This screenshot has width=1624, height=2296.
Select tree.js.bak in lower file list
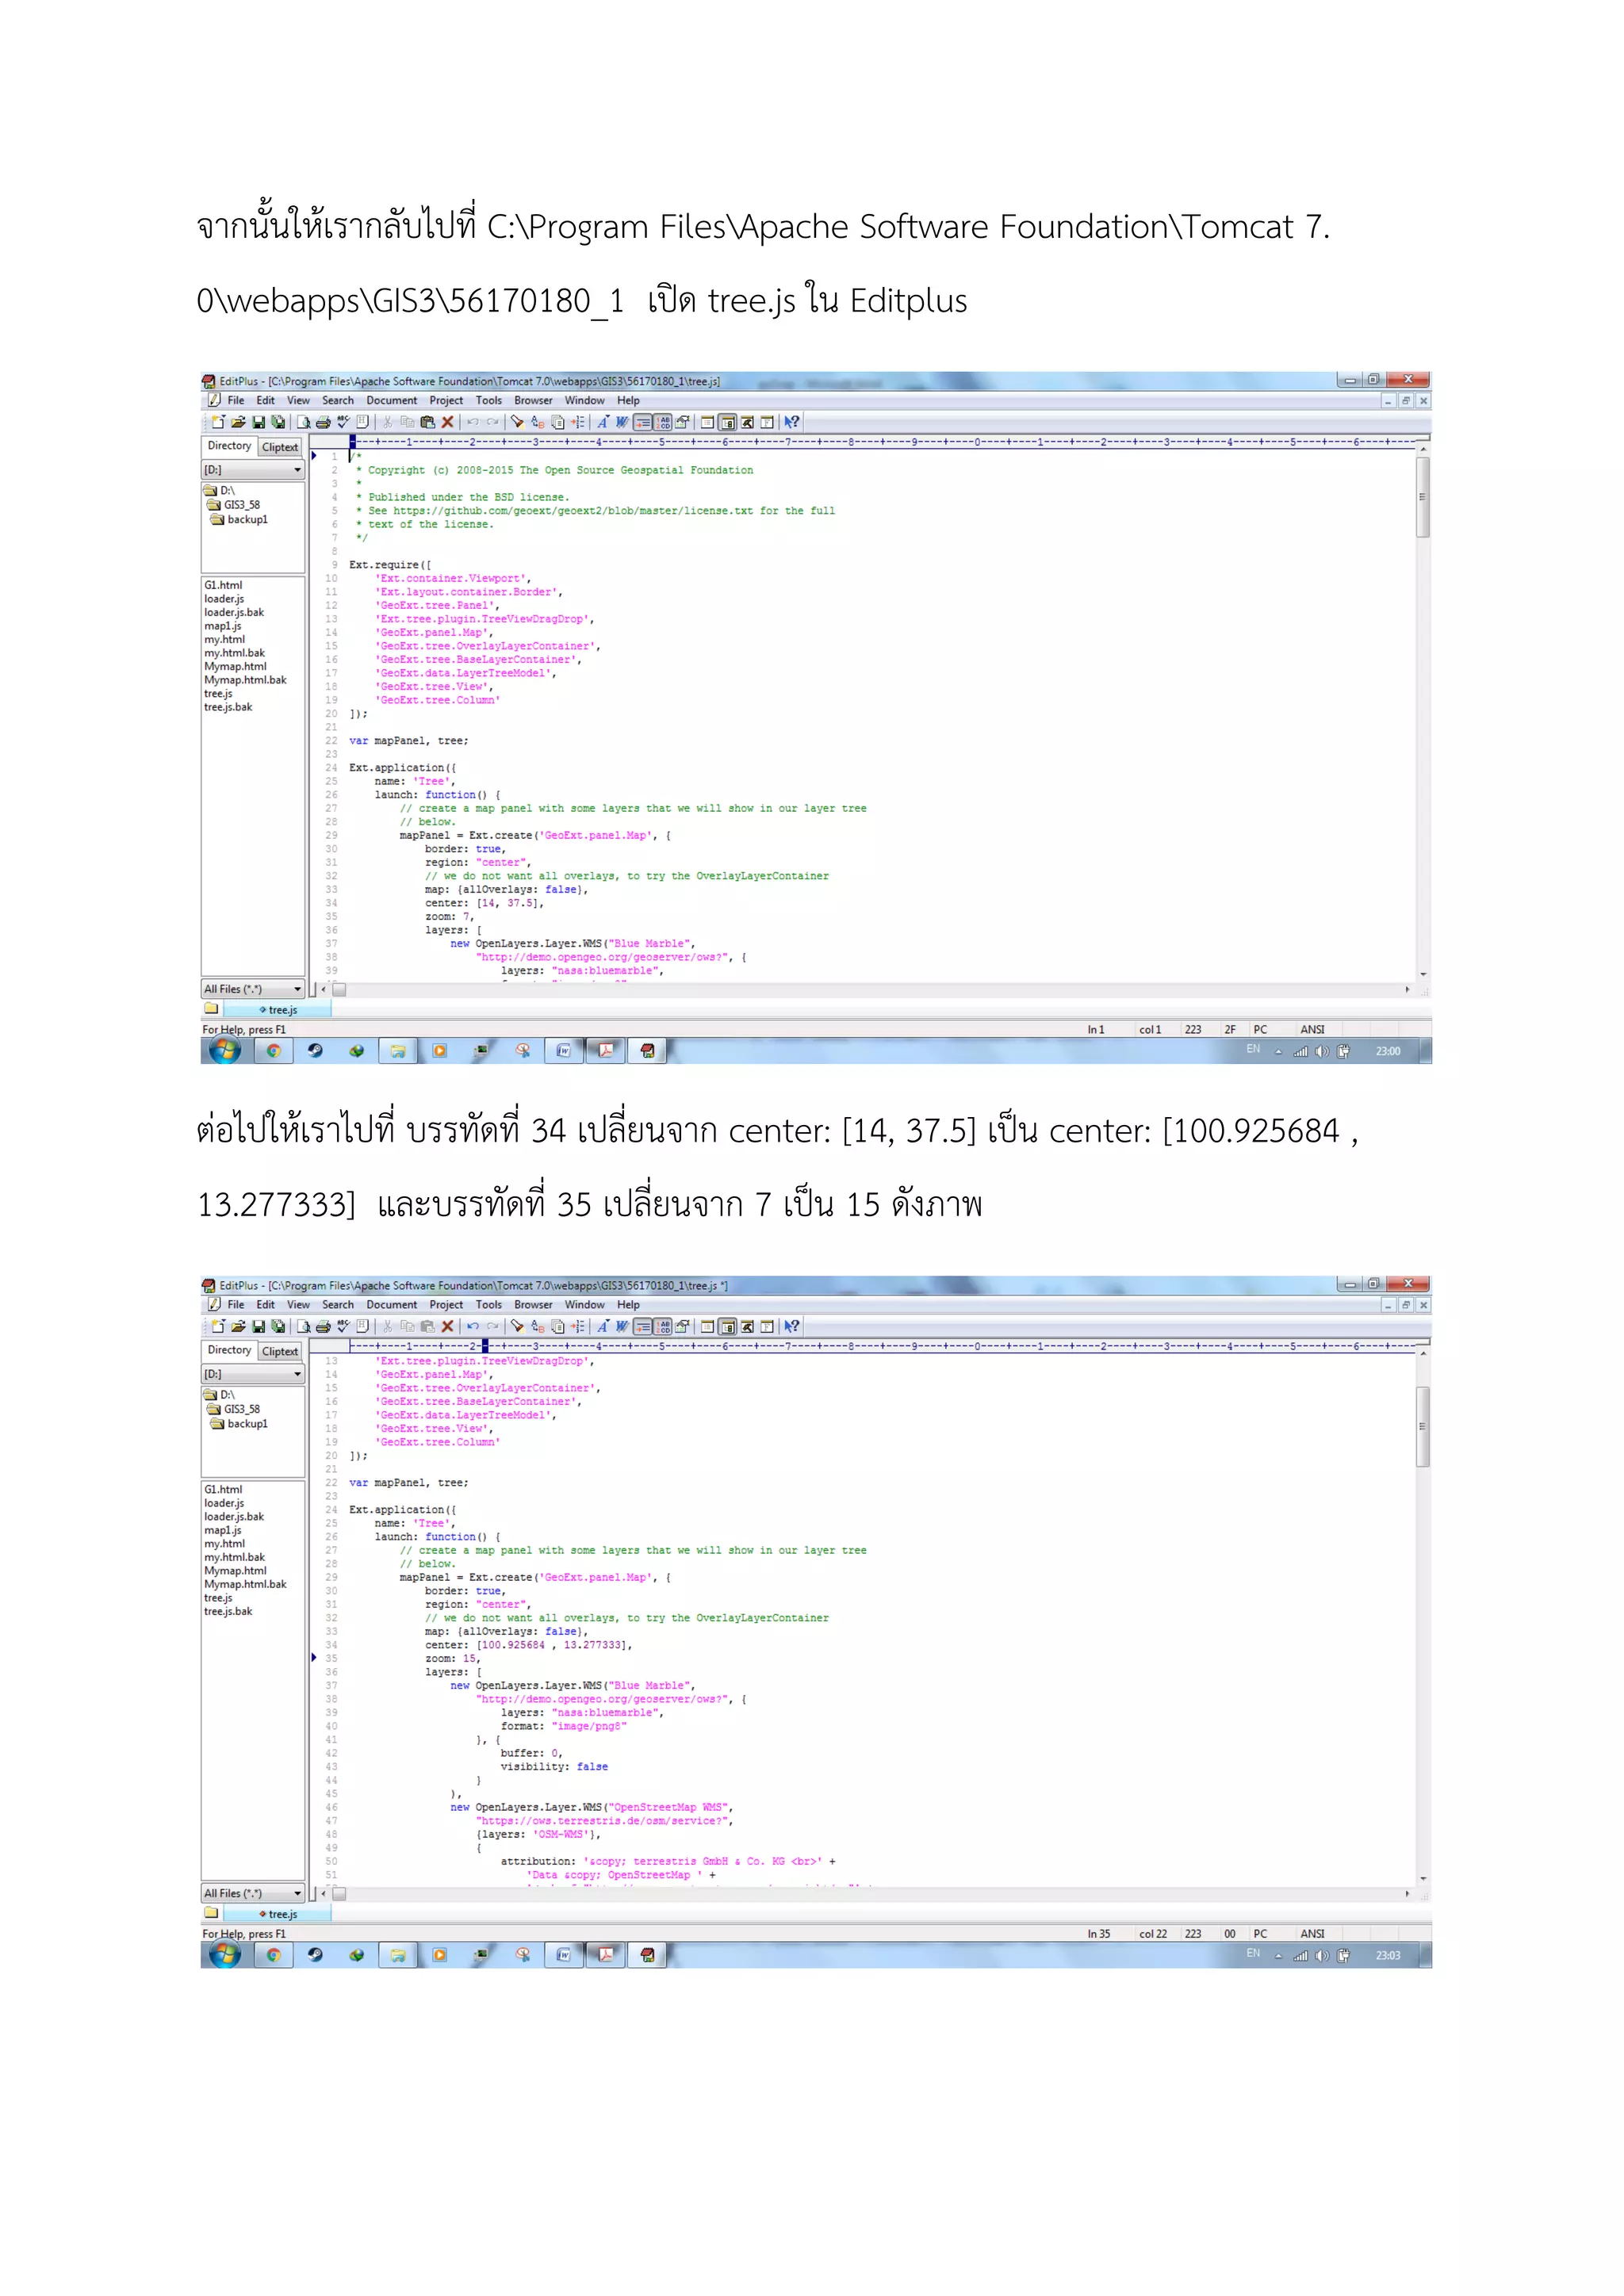[228, 1611]
